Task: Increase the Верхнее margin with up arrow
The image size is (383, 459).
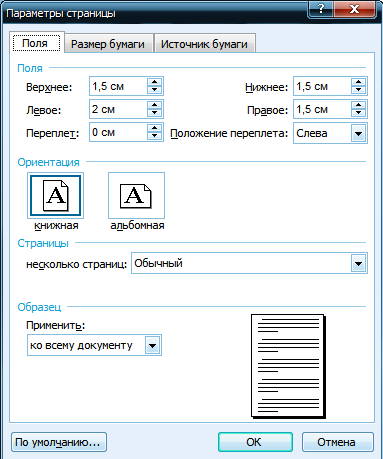Action: pos(154,82)
